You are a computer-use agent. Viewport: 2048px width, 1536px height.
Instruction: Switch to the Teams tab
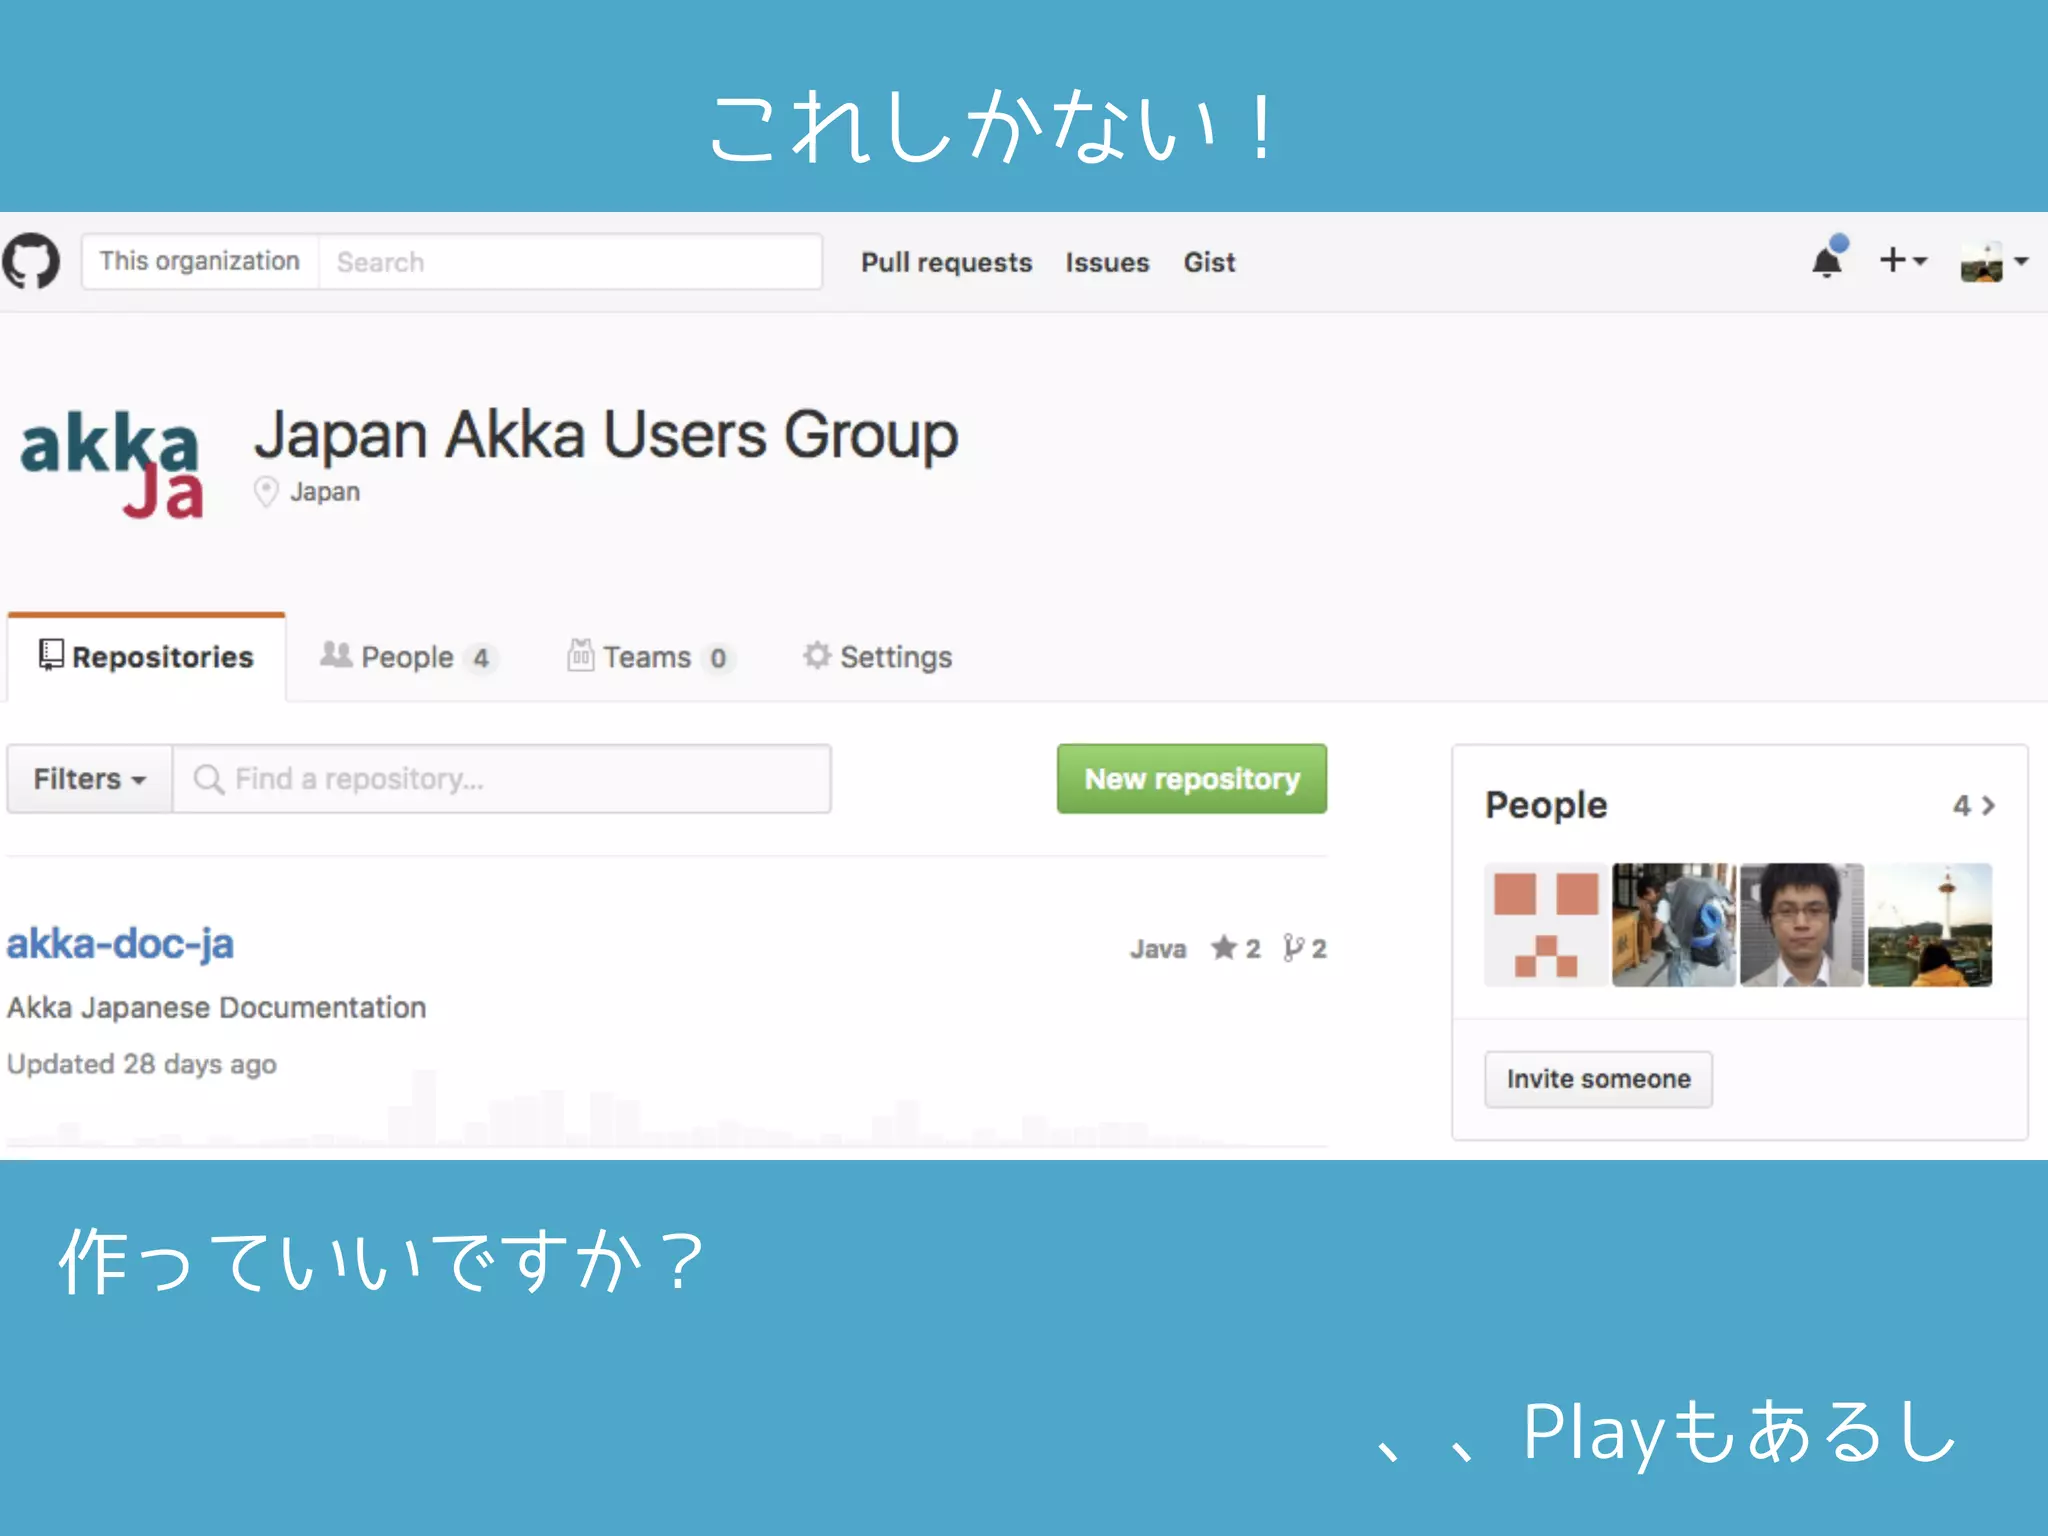coord(650,657)
